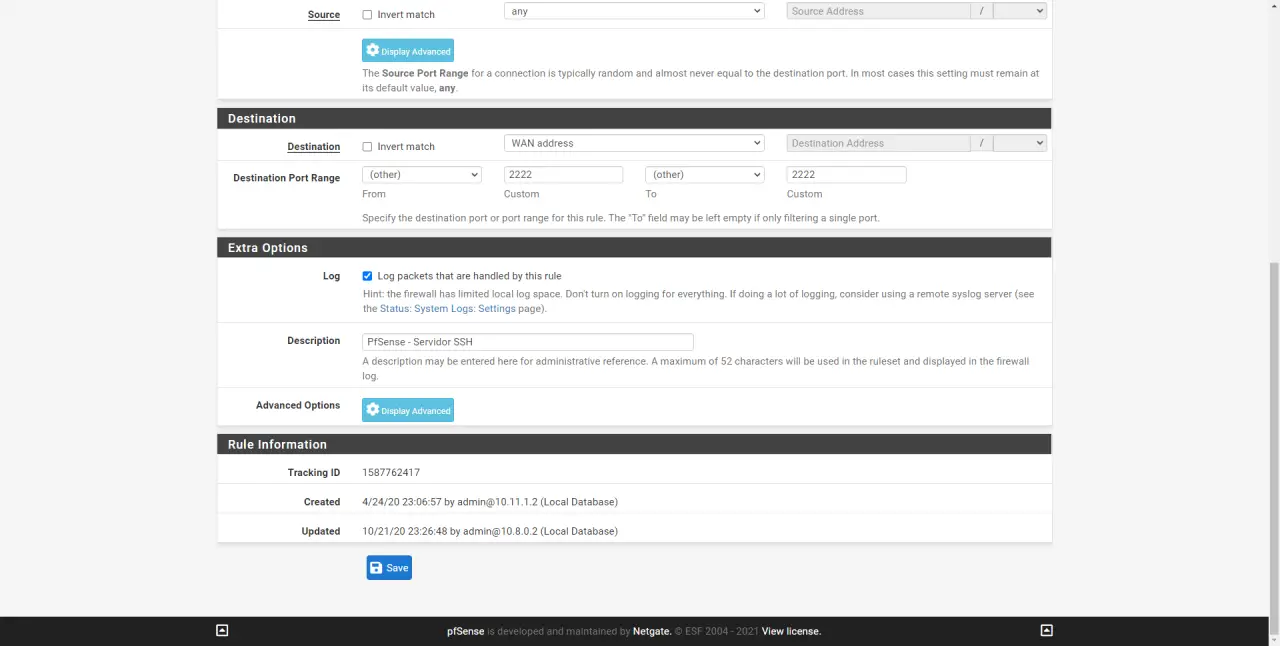Screen dimensions: 1280x646
Task: Click the footer left collapse arrow icon
Action: pyautogui.click(x=222, y=631)
